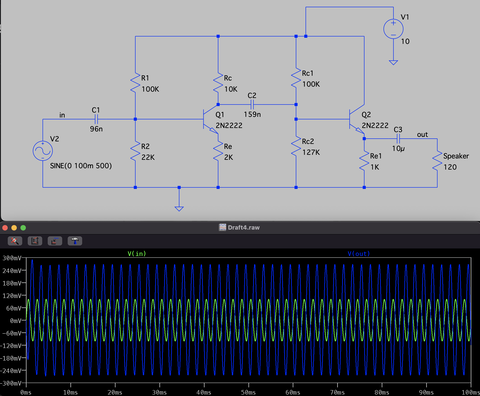Click the Q1 transistor symbol
The image size is (480, 396).
211,119
